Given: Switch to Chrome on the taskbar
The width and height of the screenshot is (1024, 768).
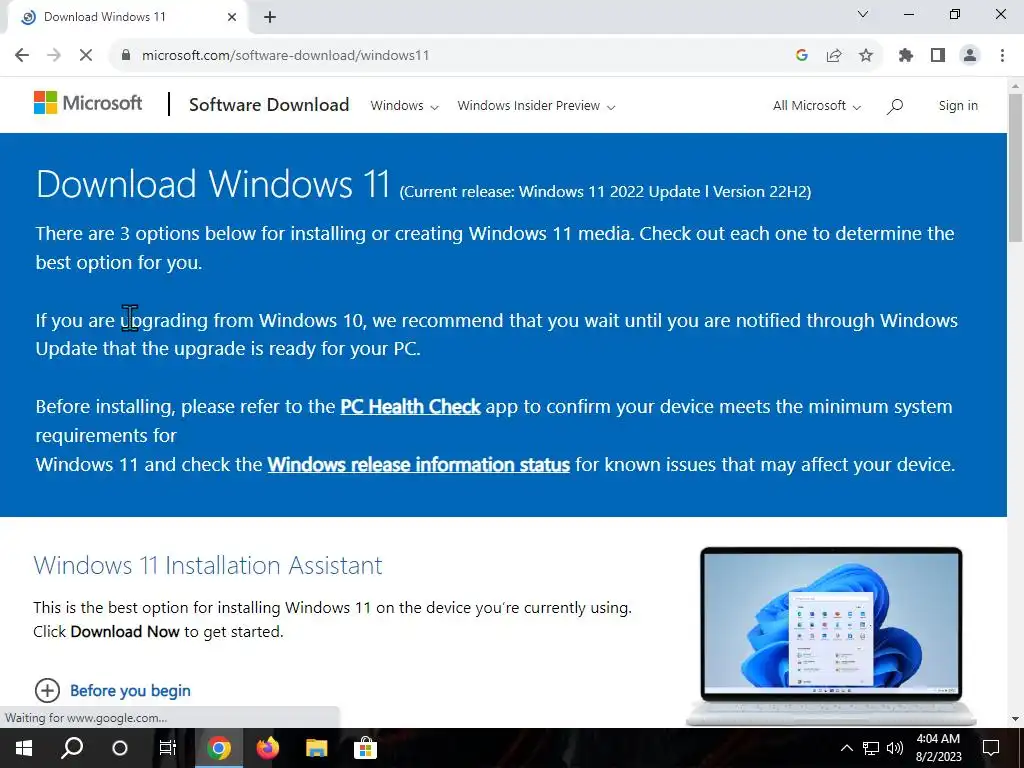Looking at the screenshot, I should [x=219, y=748].
